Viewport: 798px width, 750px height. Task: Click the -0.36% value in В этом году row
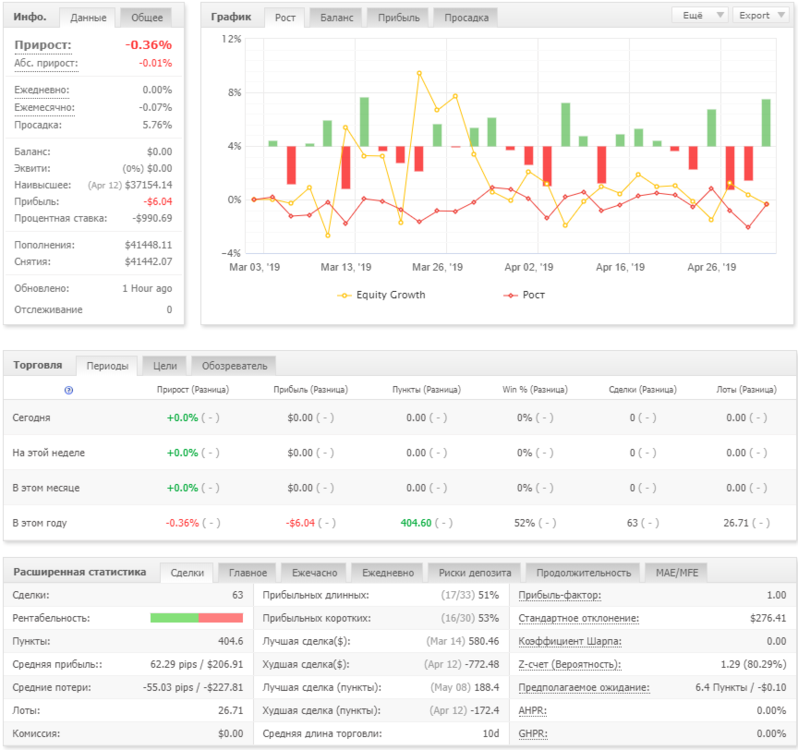tap(182, 523)
